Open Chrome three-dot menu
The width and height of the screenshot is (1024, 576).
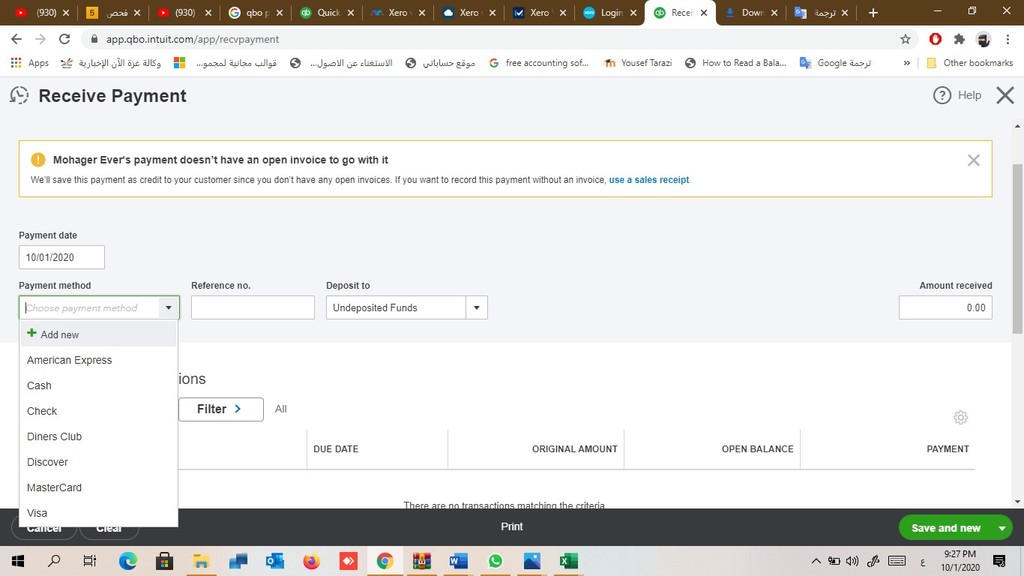(1008, 39)
